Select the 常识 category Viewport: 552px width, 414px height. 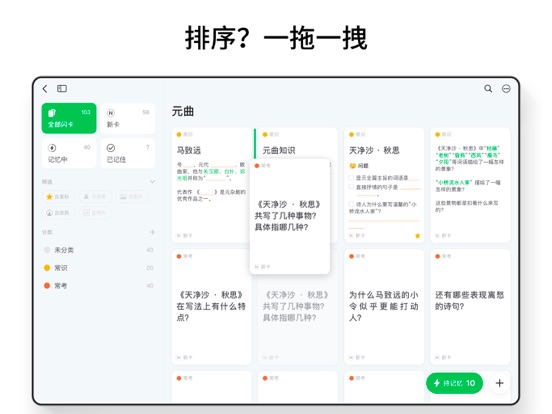[x=99, y=268]
